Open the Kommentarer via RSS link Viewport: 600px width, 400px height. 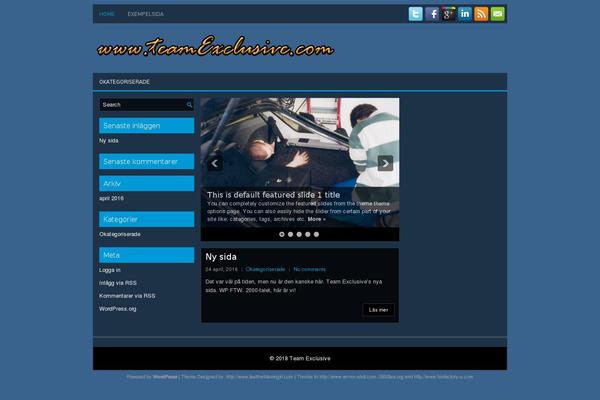tap(127, 296)
